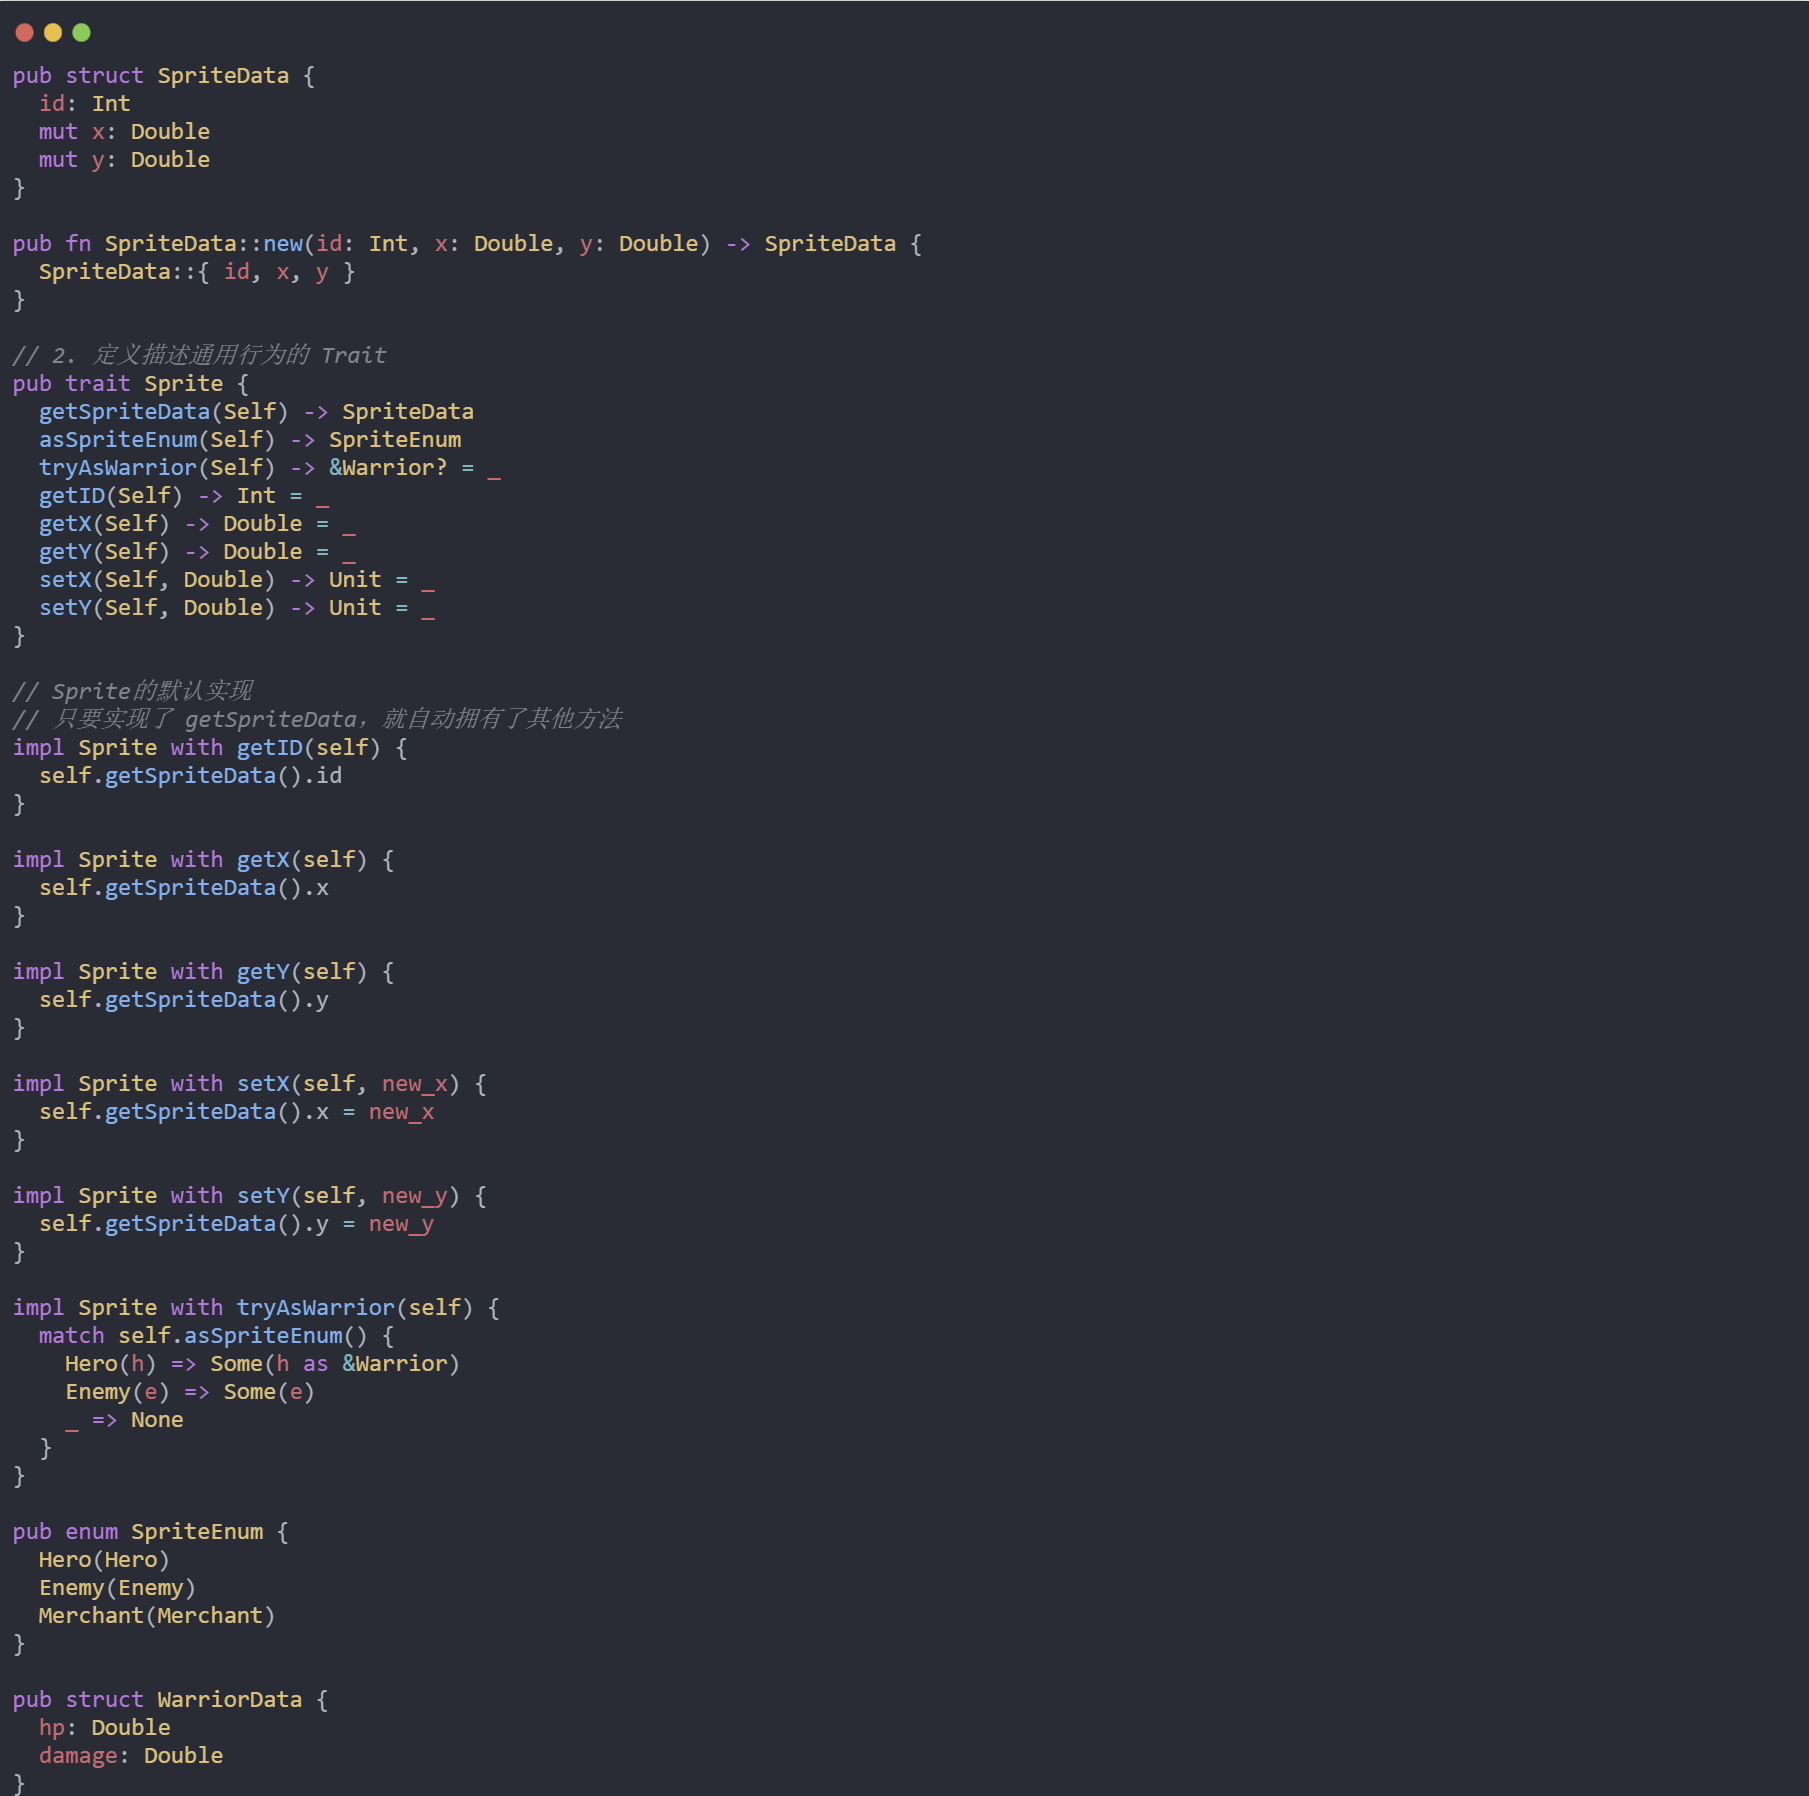Click 'pub struct SpriteData {' line

(x=164, y=76)
